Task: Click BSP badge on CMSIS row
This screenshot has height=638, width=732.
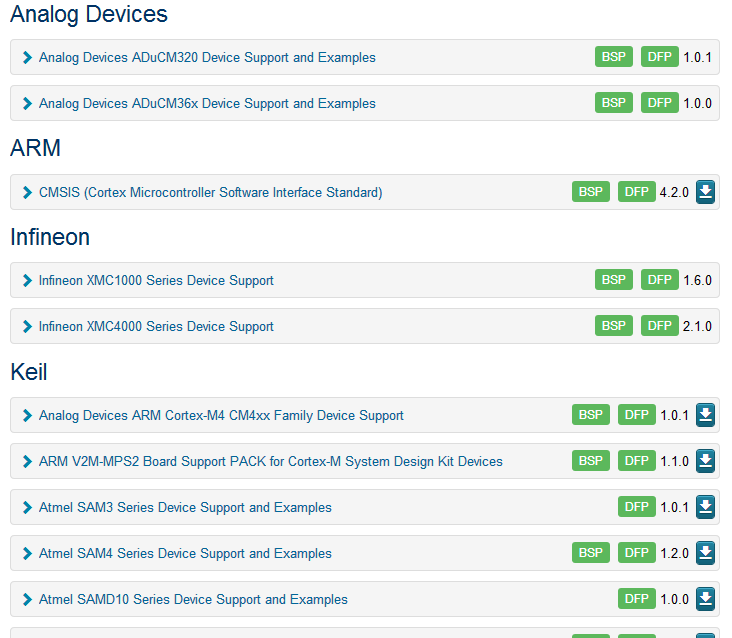Action: (591, 191)
